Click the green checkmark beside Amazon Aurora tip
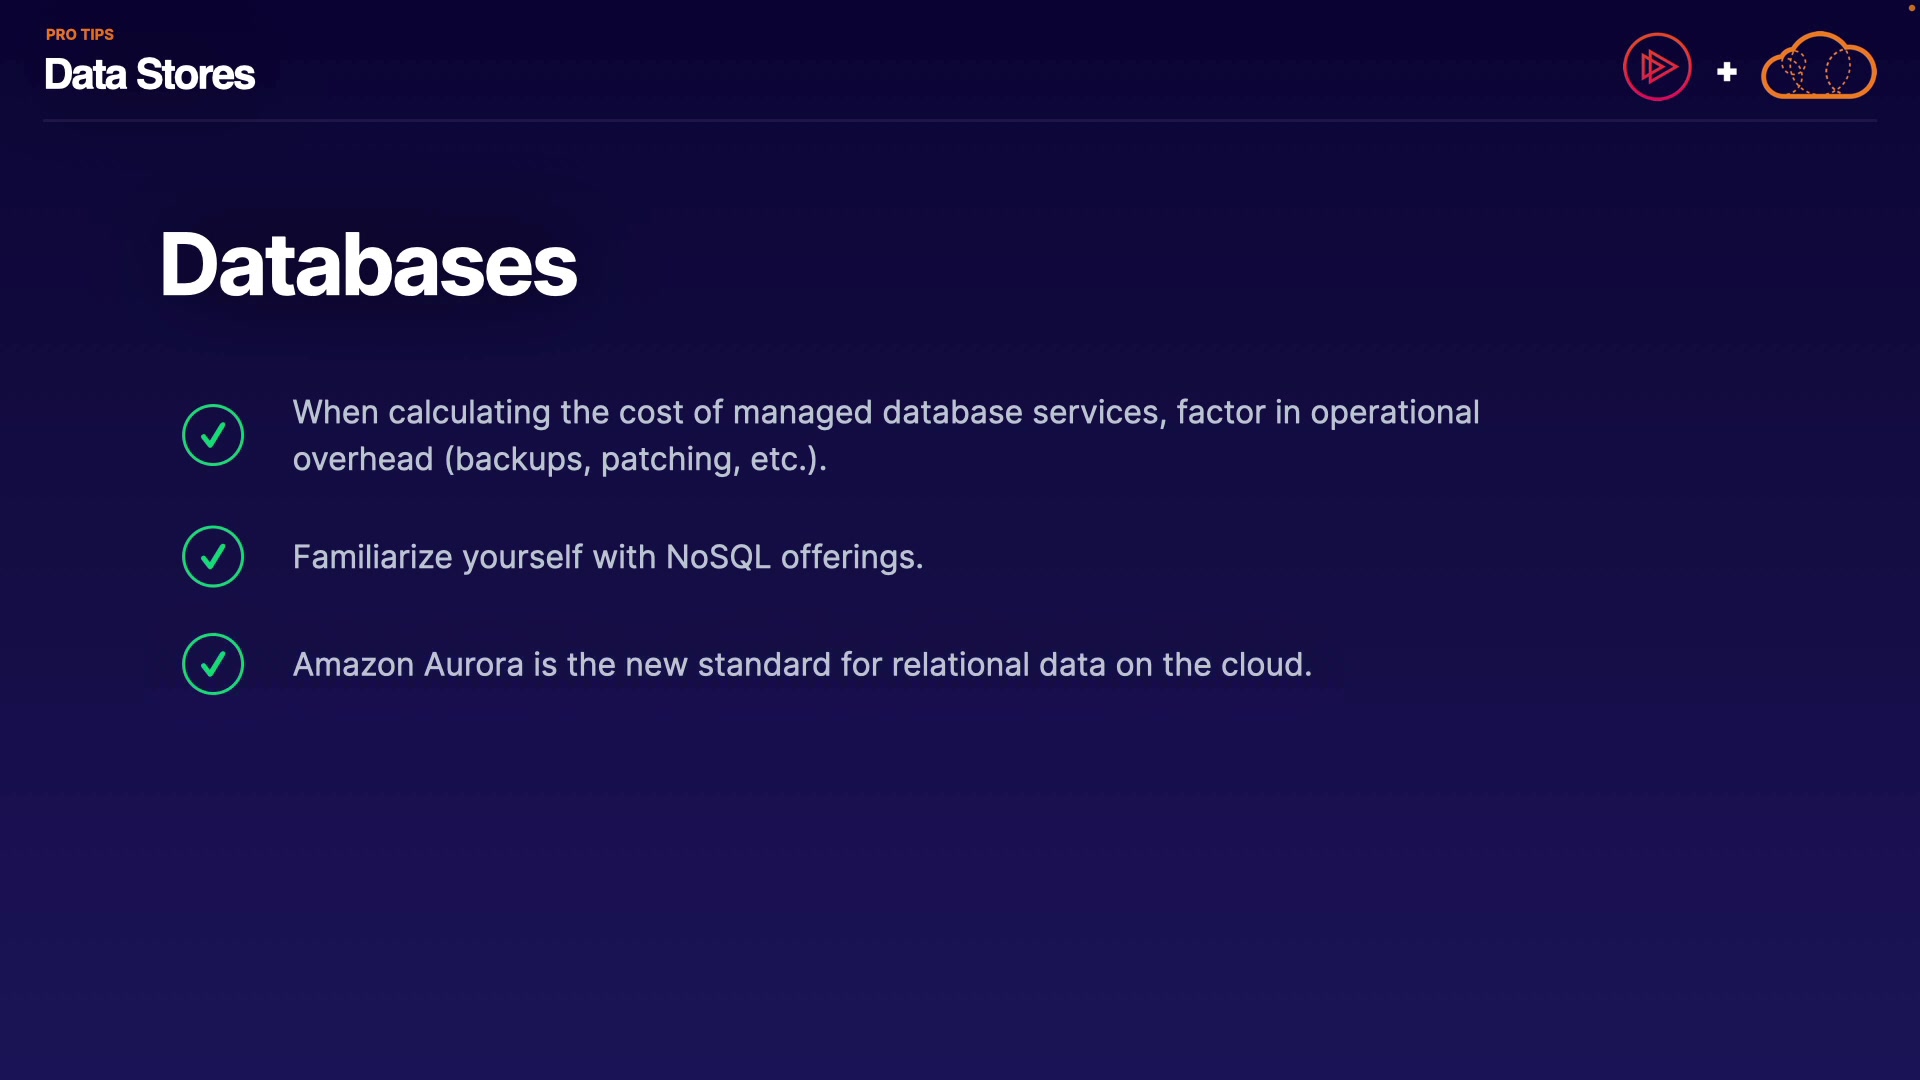 pos(213,664)
